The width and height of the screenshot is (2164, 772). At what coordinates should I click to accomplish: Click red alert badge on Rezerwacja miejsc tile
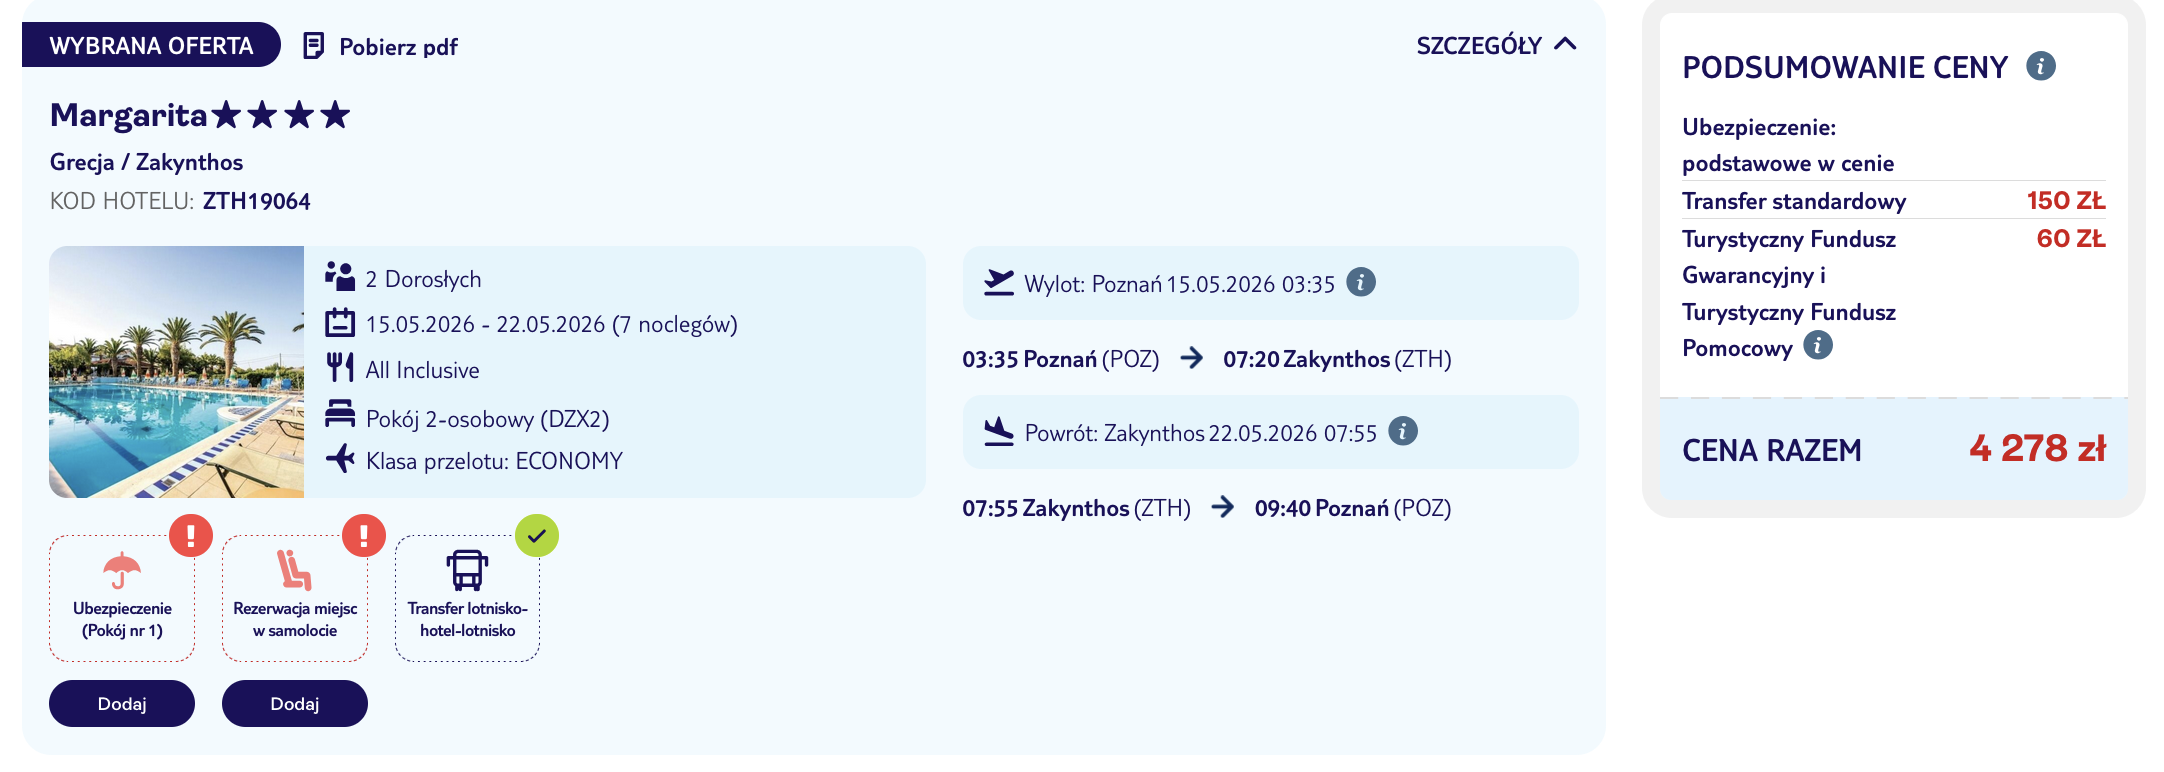pyautogui.click(x=363, y=535)
